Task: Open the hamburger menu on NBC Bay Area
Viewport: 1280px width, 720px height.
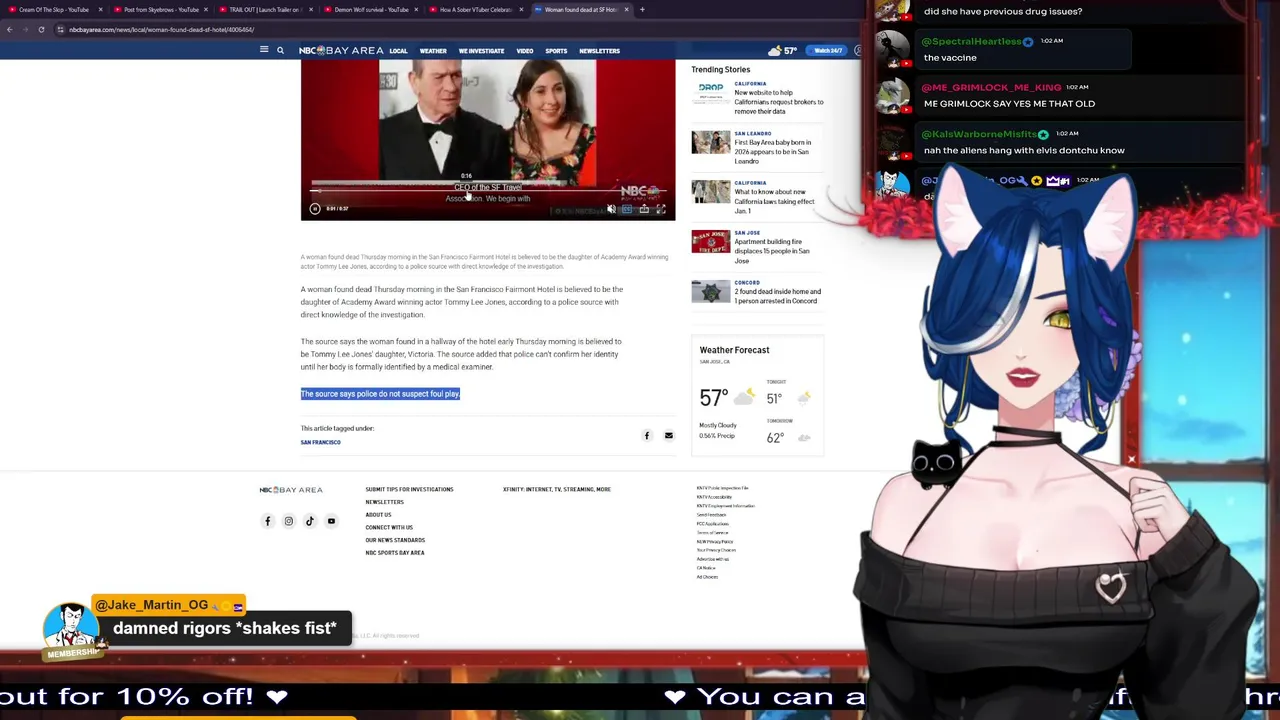Action: [x=264, y=50]
